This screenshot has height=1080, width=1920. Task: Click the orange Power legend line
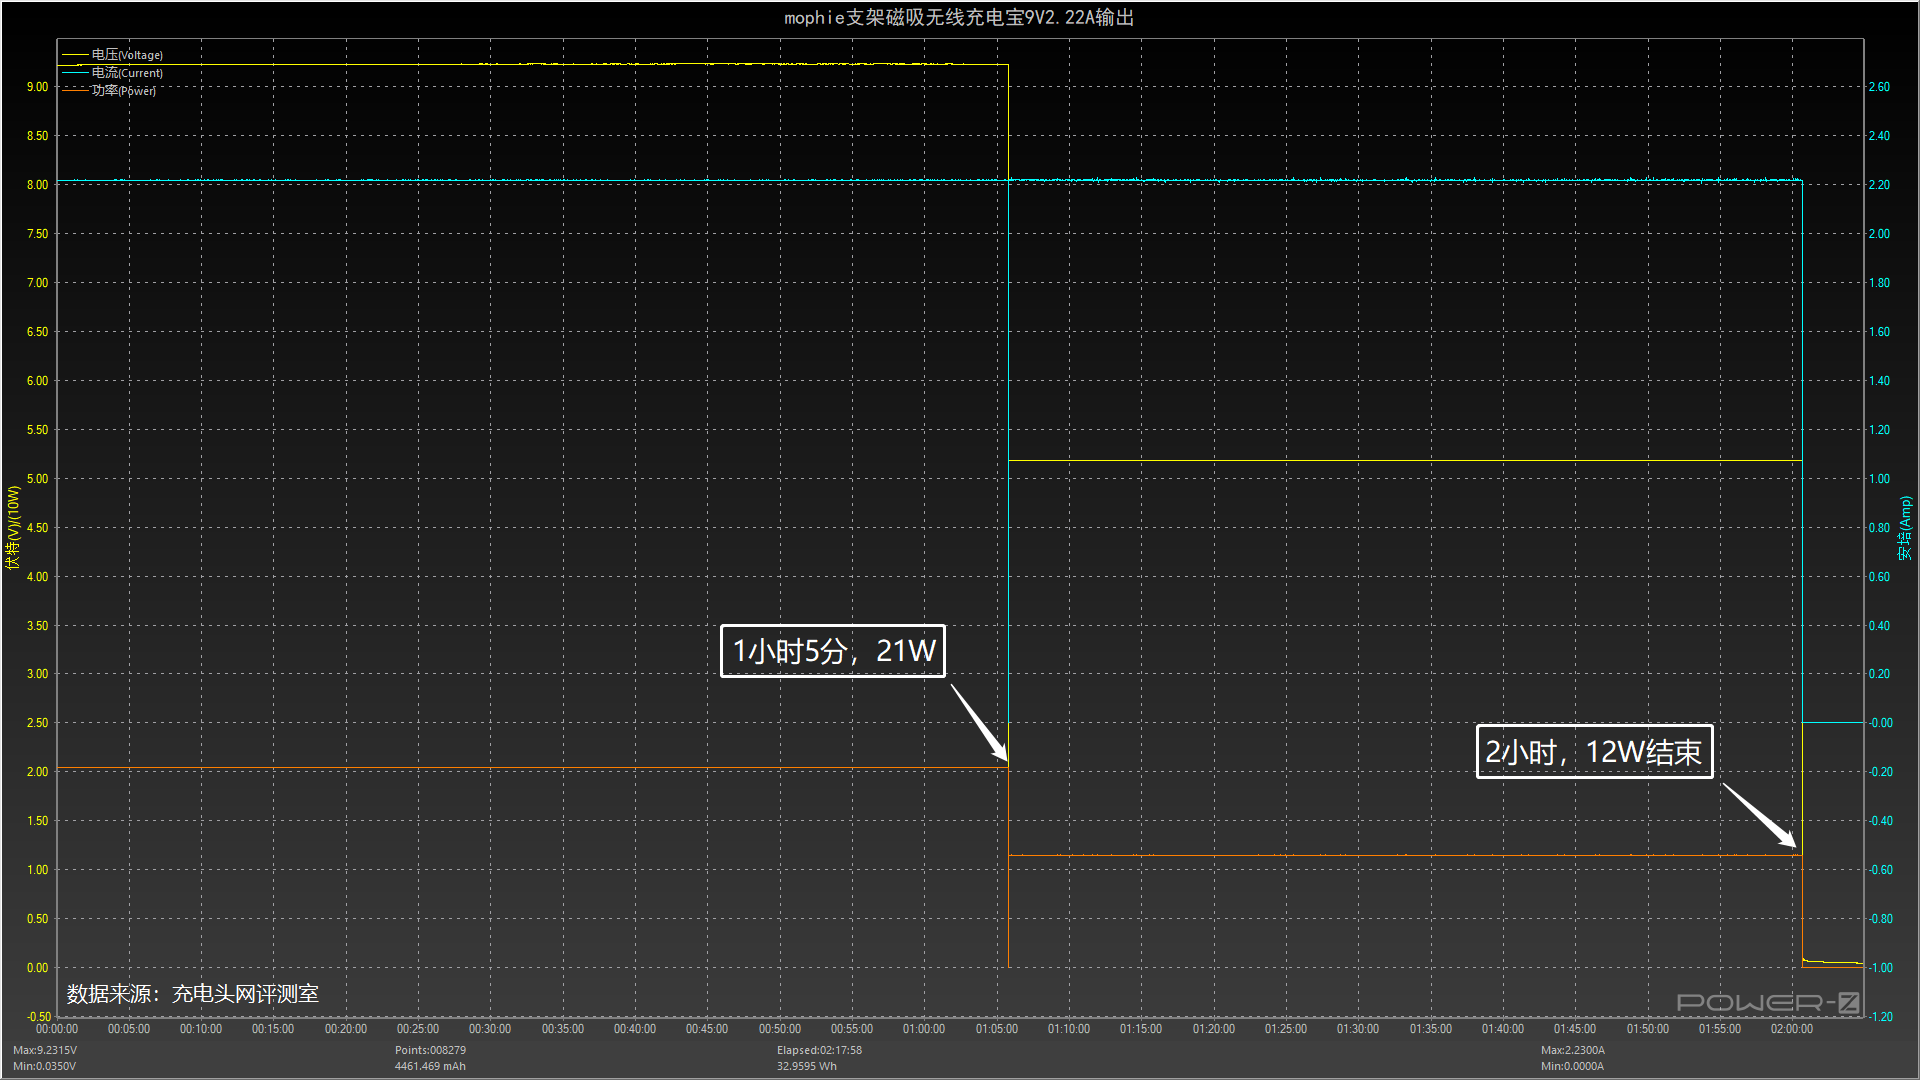click(x=75, y=91)
